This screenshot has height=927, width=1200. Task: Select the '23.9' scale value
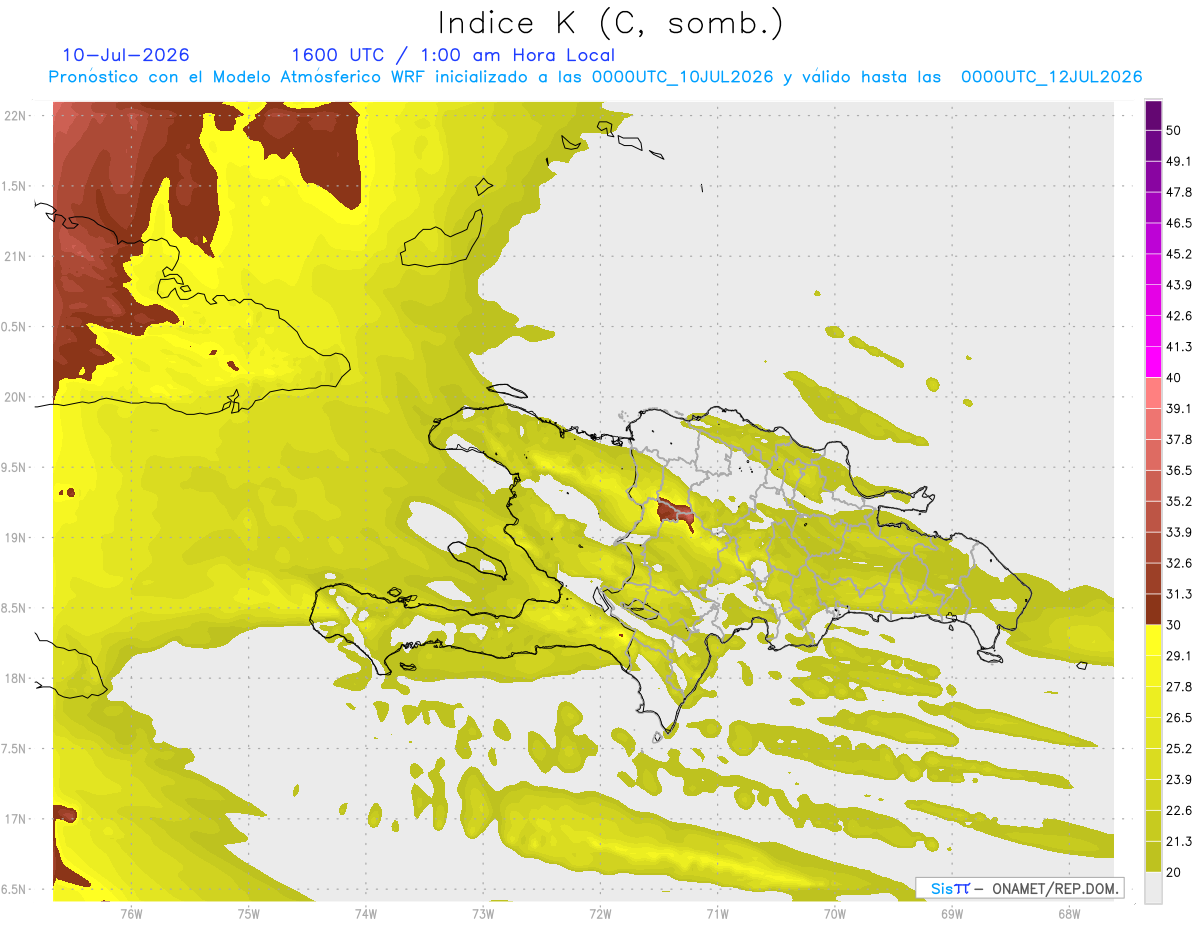coord(1179,779)
